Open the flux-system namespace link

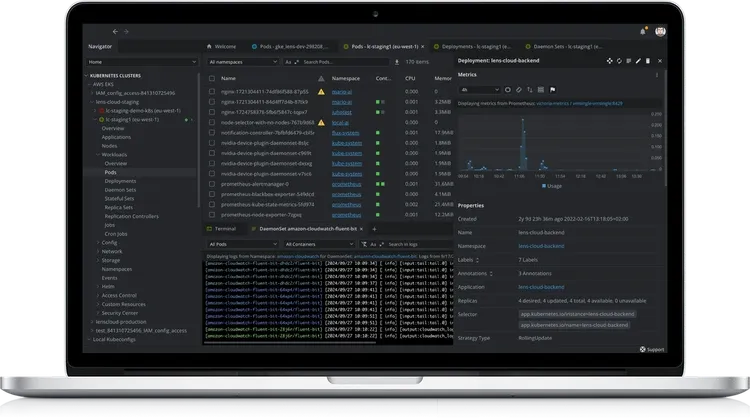pos(345,132)
